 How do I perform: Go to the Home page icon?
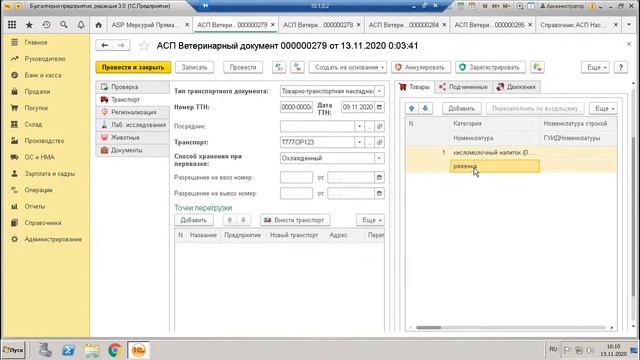click(x=98, y=25)
